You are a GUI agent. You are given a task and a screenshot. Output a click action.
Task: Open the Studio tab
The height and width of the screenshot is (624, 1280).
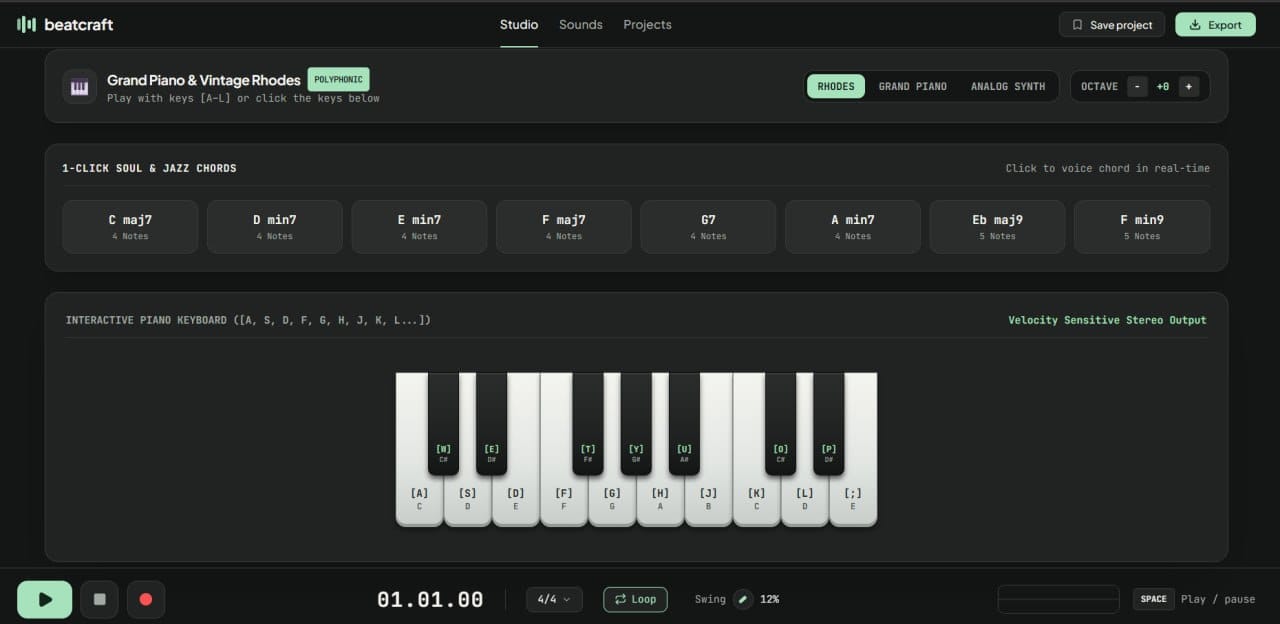[x=519, y=24]
